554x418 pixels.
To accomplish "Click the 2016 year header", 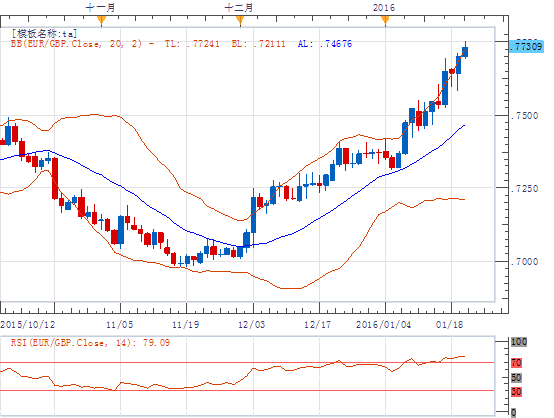I will pyautogui.click(x=384, y=7).
